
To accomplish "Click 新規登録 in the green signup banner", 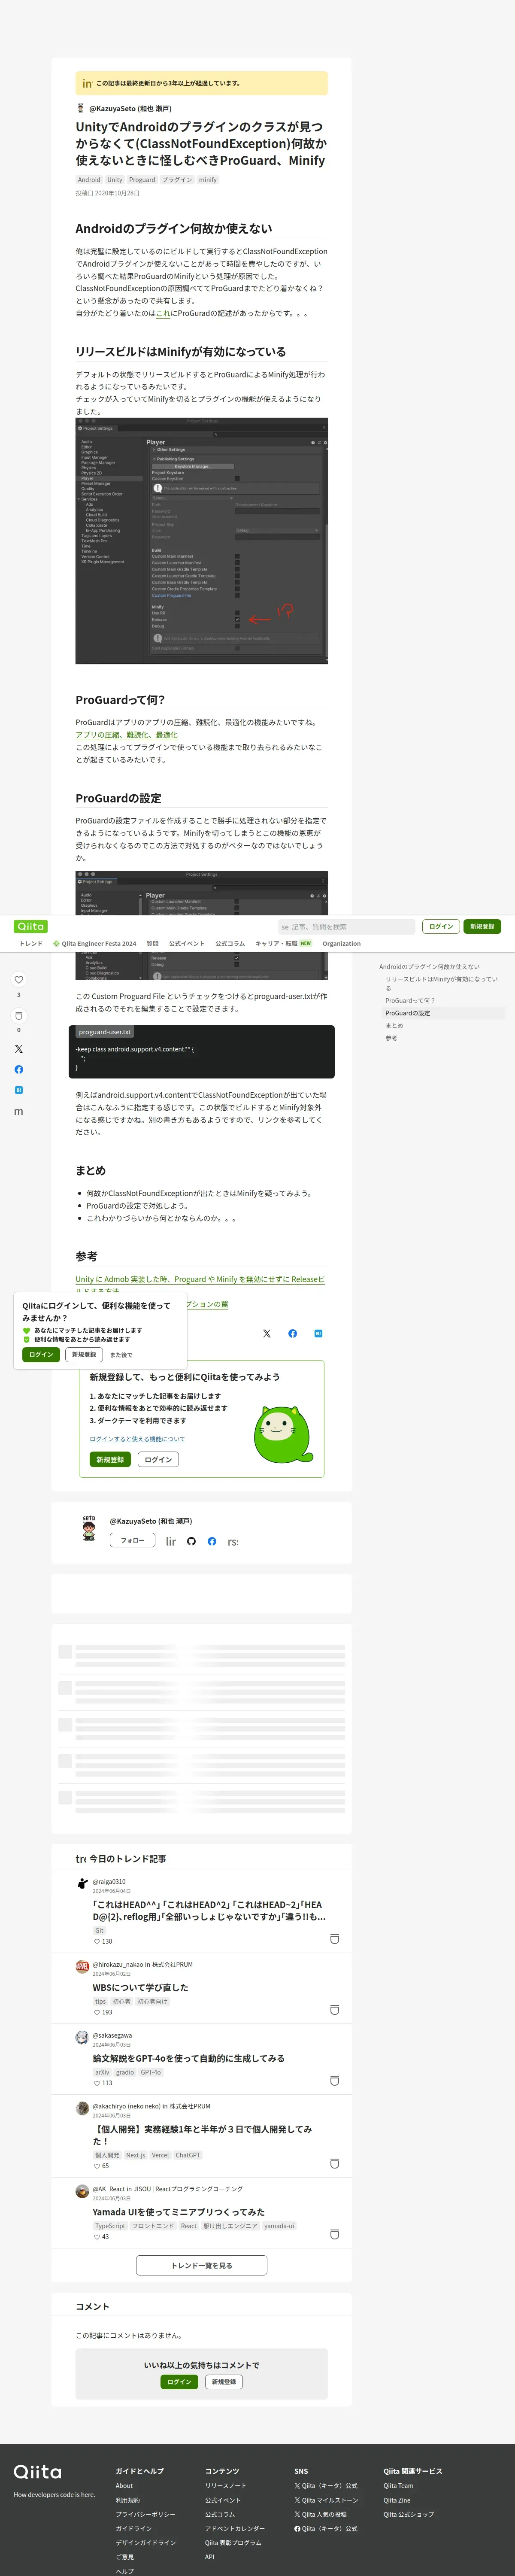I will tap(110, 1459).
